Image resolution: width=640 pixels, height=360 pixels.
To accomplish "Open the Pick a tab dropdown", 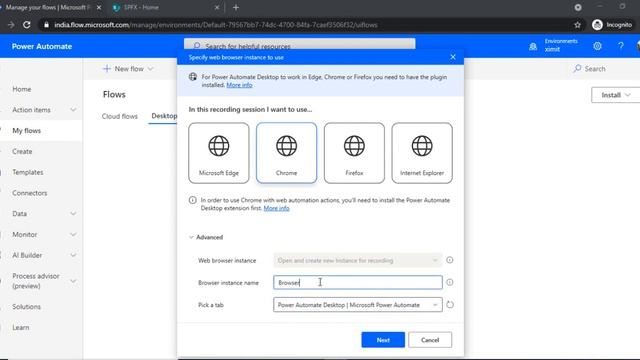I will 358,305.
